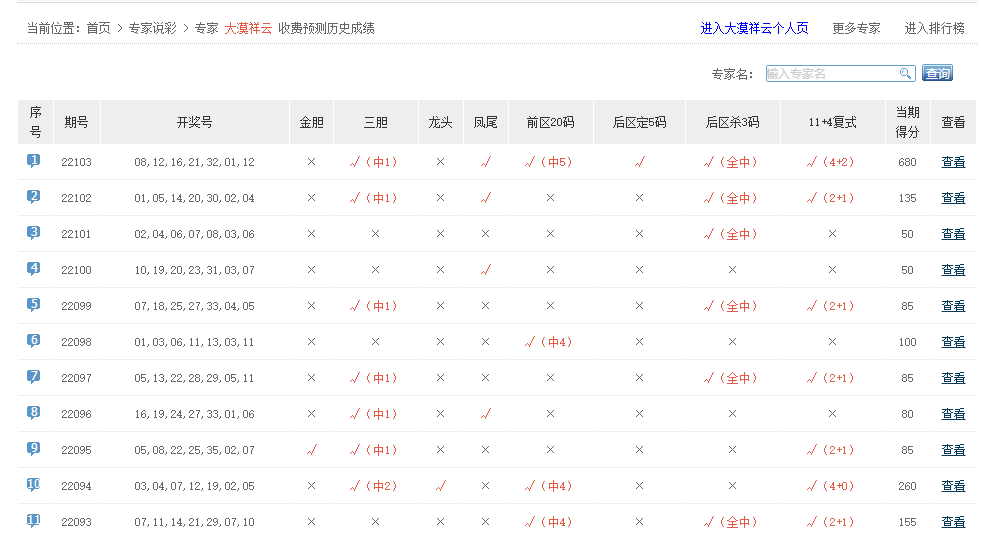View details for period 22097
Image resolution: width=981 pixels, height=534 pixels.
[x=953, y=378]
